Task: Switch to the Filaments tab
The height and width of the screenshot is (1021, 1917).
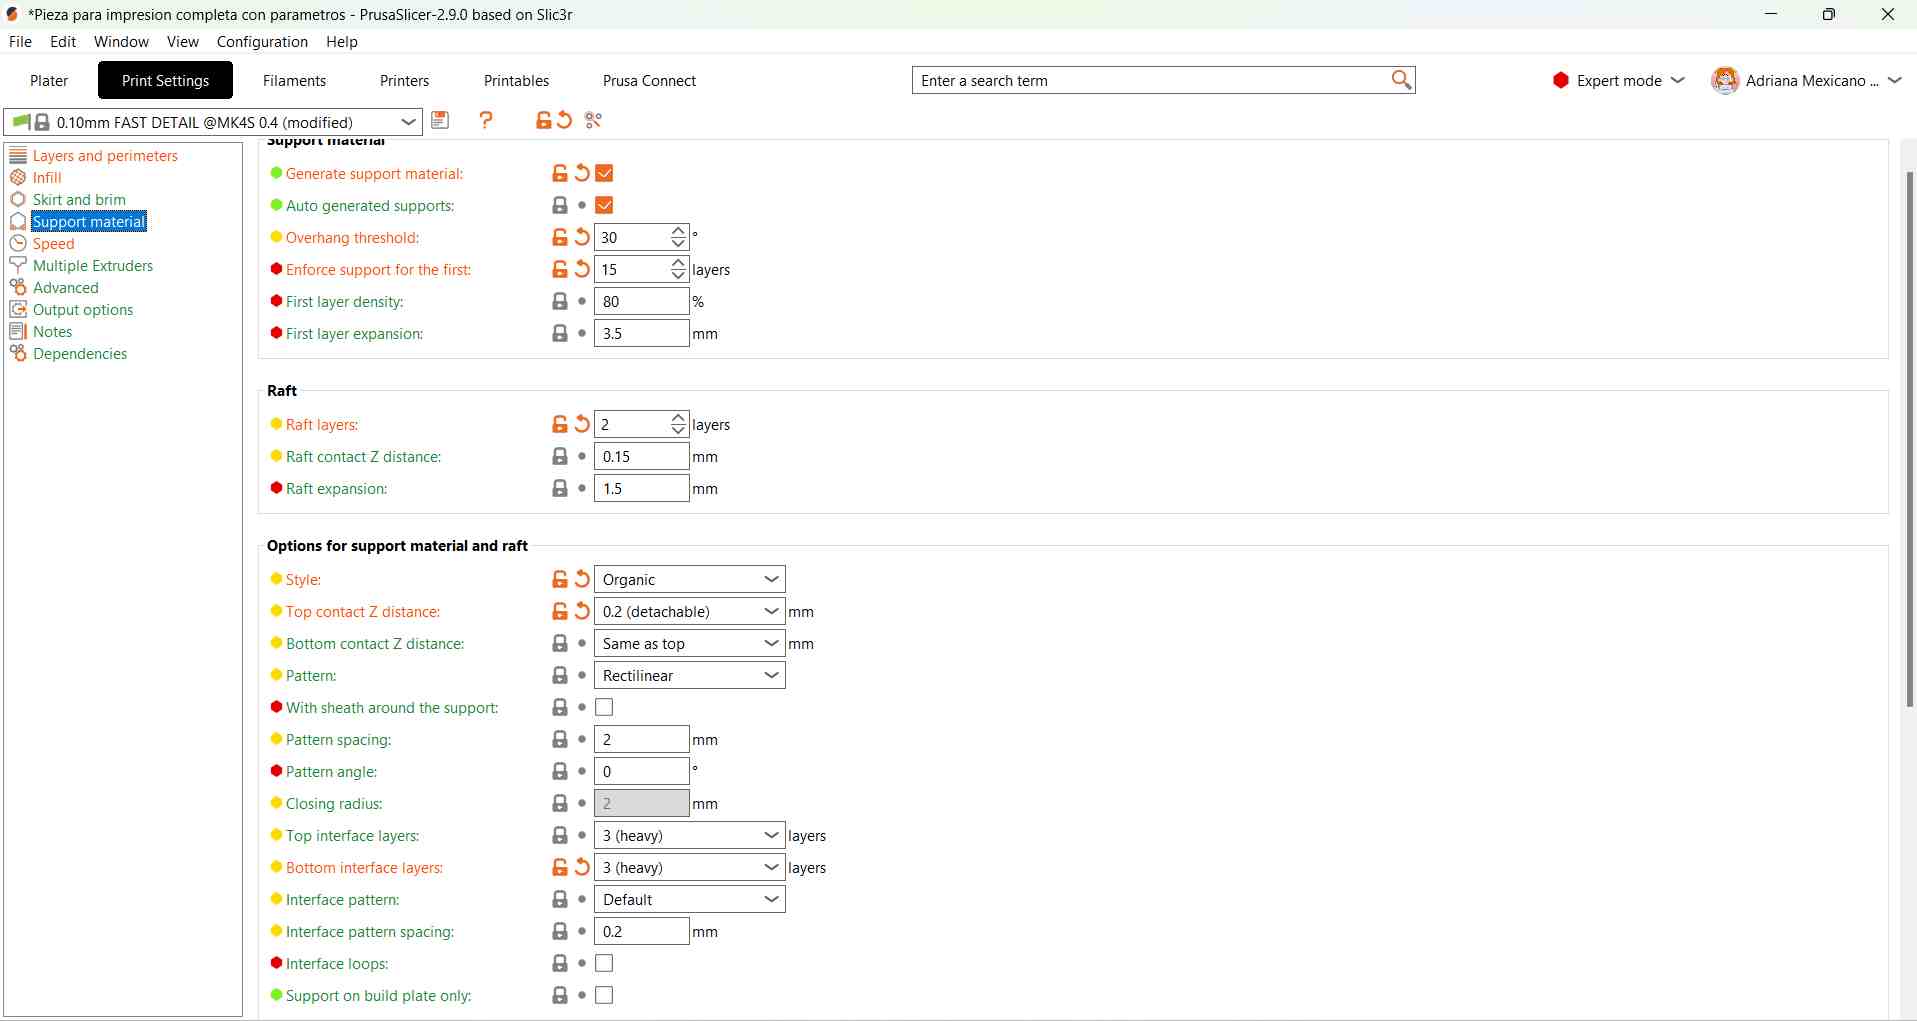Action: 294,81
